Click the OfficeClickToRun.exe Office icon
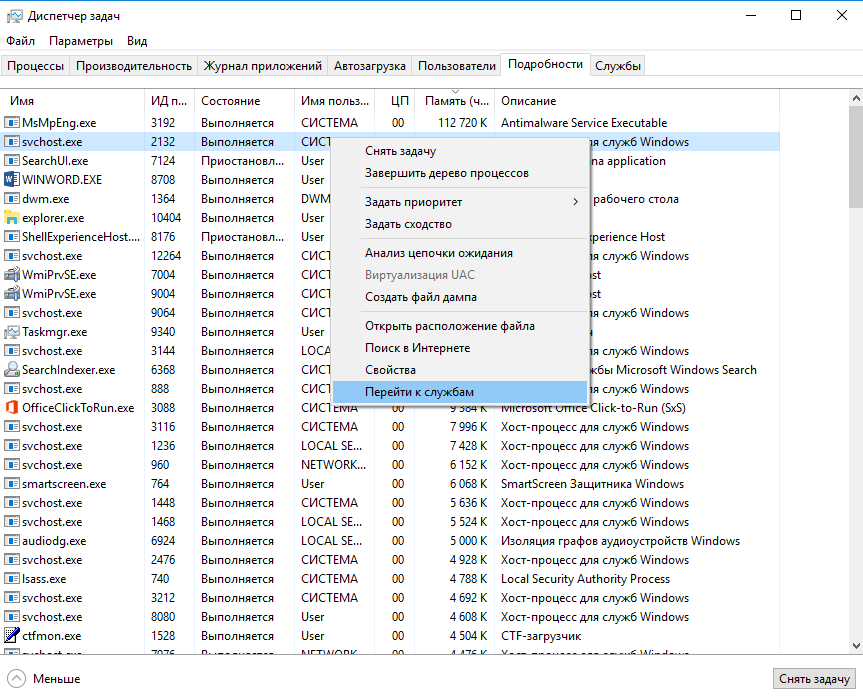 coord(12,407)
